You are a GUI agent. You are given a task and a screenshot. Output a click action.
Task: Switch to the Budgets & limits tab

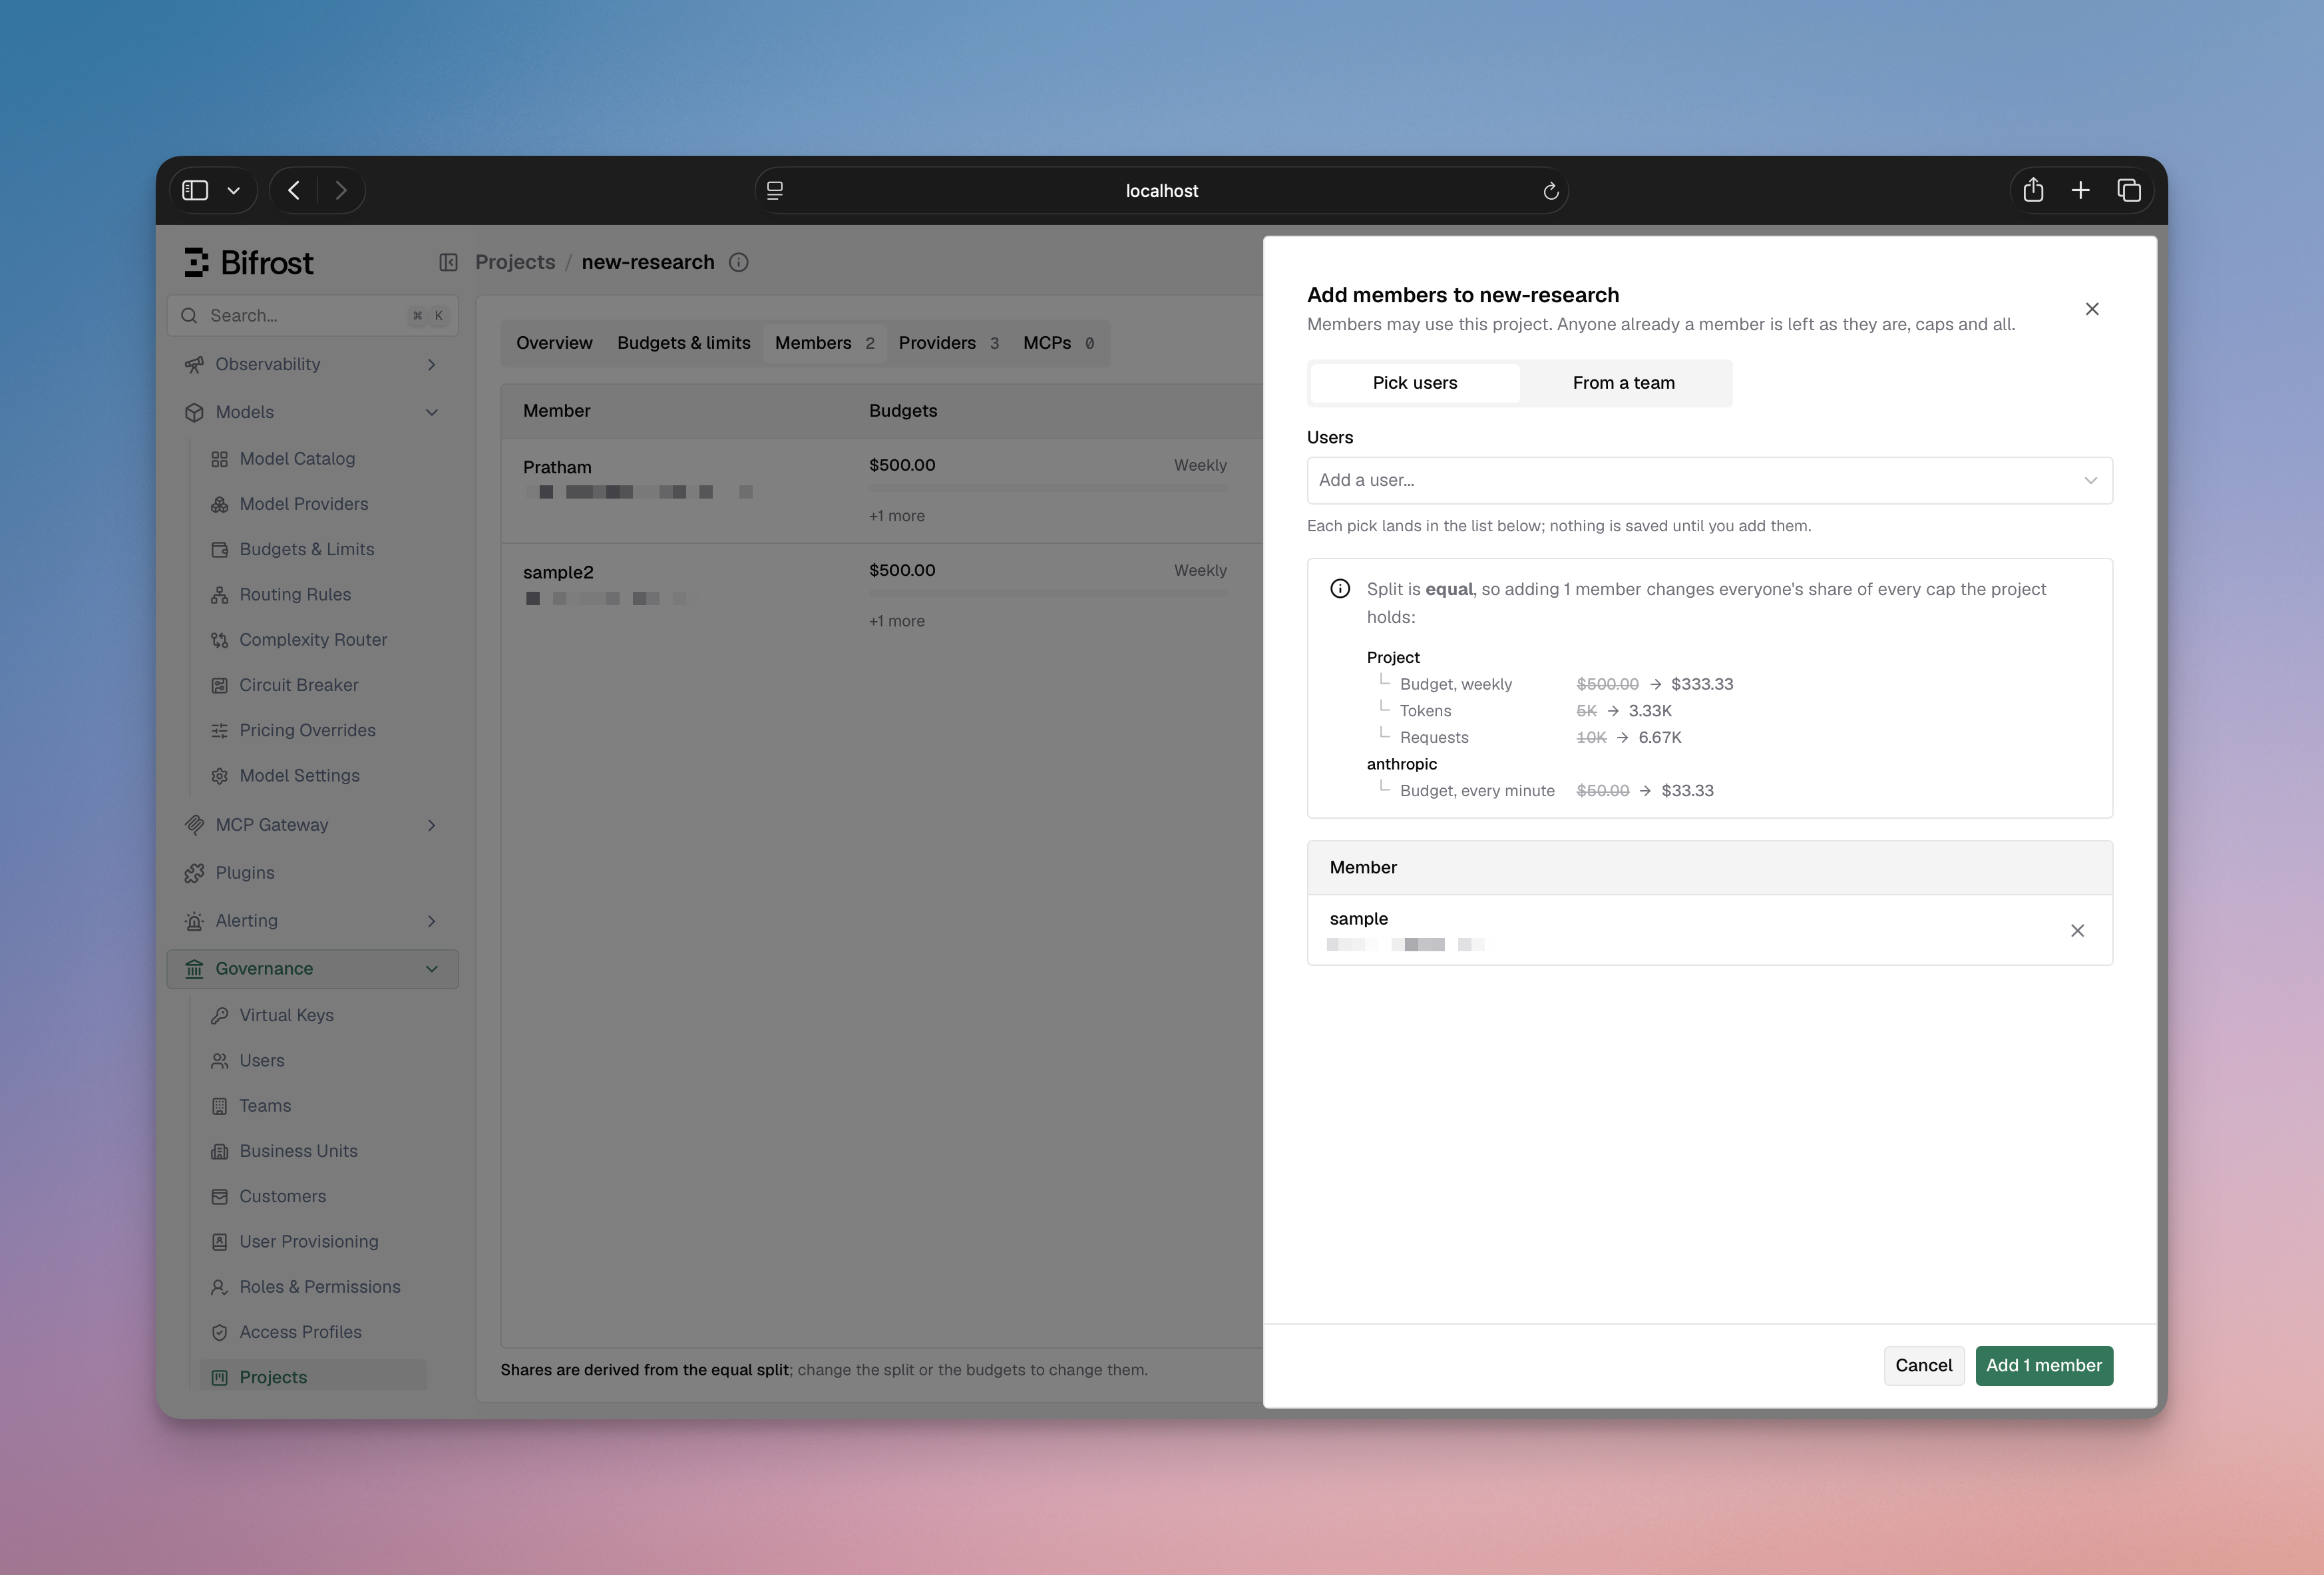(x=683, y=343)
